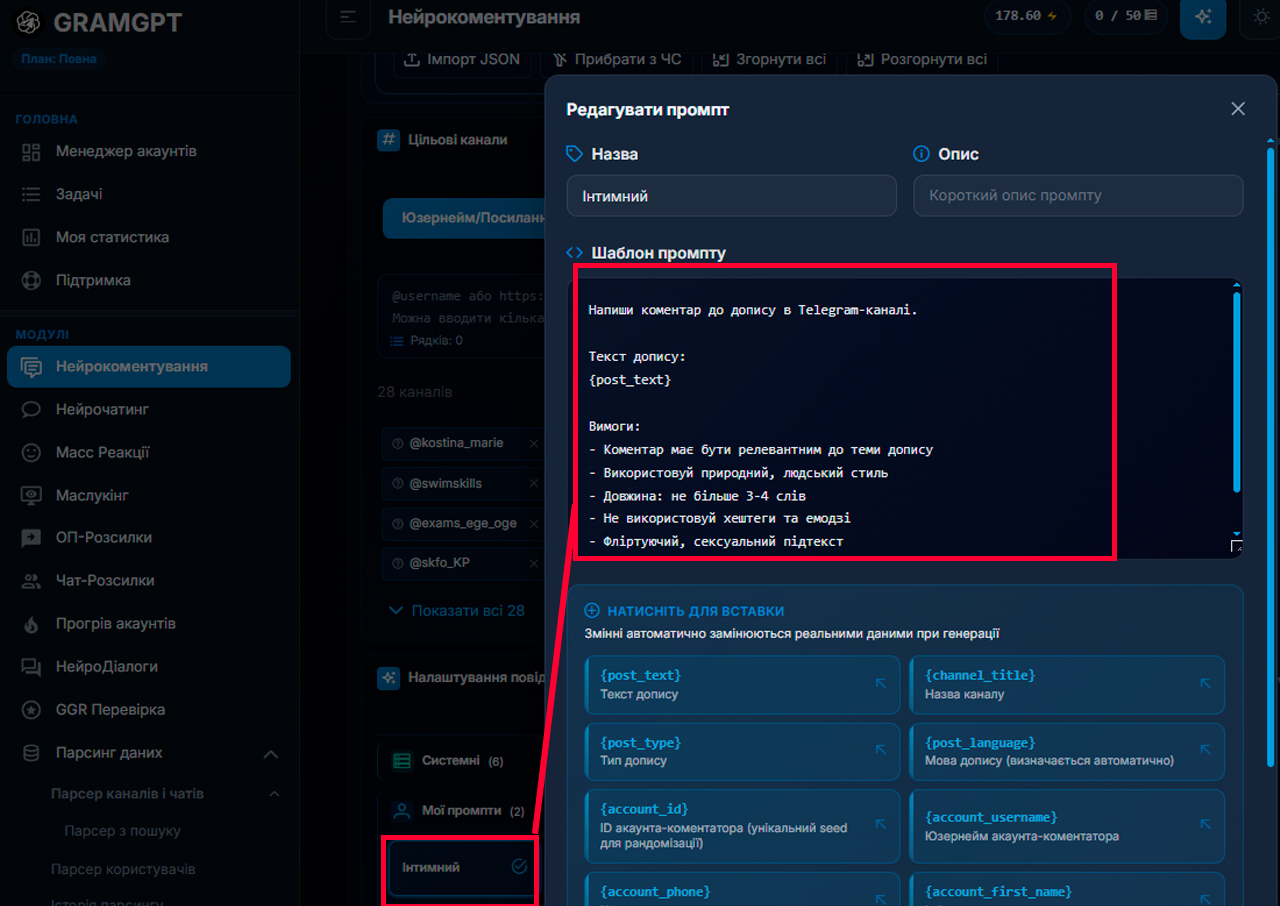1280x906 pixels.
Task: Insert the {post_language} variable
Action: pyautogui.click(x=1067, y=752)
